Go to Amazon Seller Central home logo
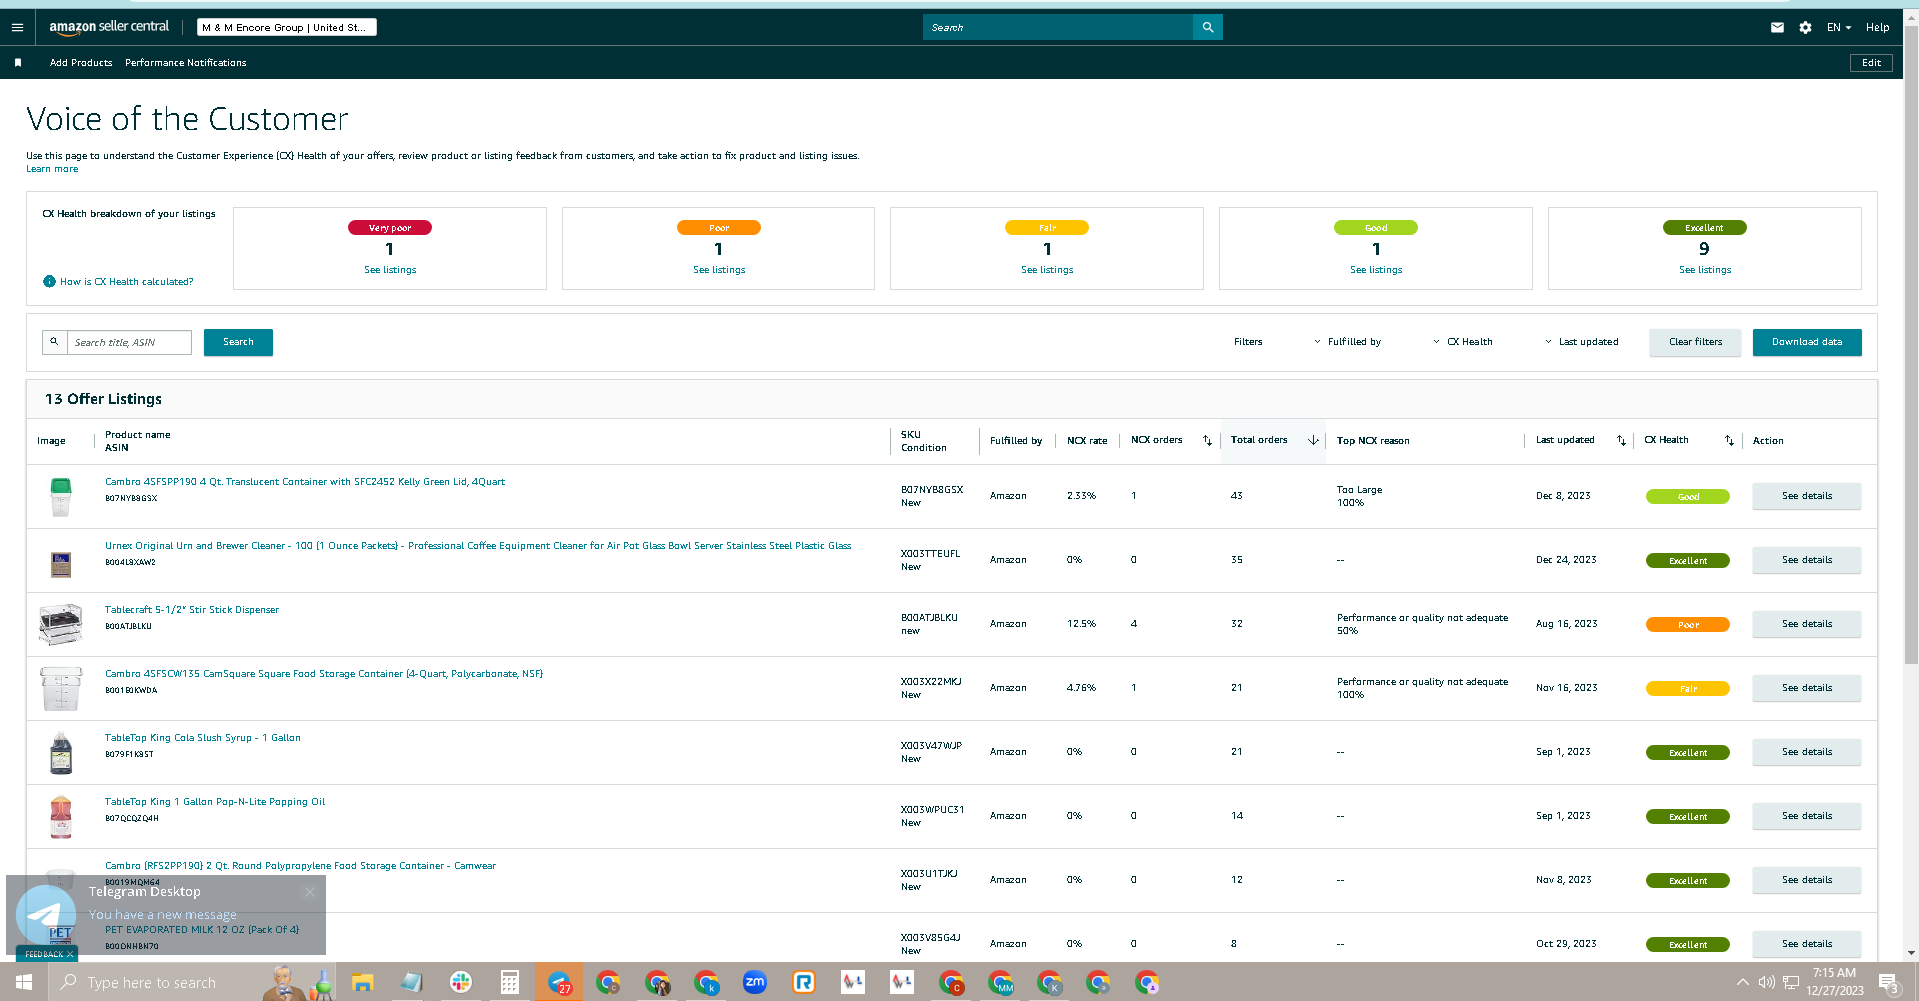Viewport: 1919px width, 1001px height. pos(109,27)
